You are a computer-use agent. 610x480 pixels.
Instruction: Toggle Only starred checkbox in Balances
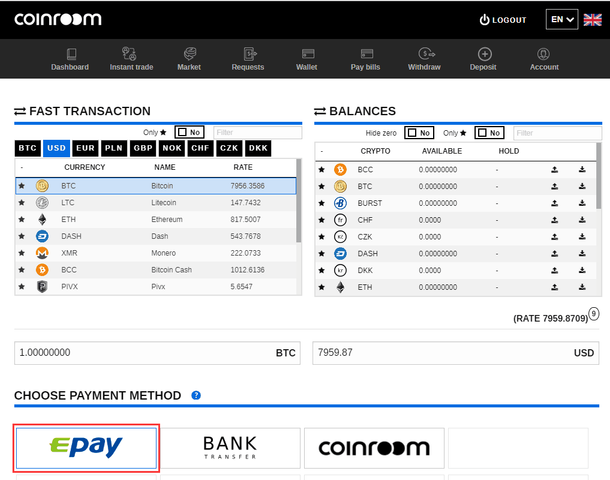click(482, 133)
